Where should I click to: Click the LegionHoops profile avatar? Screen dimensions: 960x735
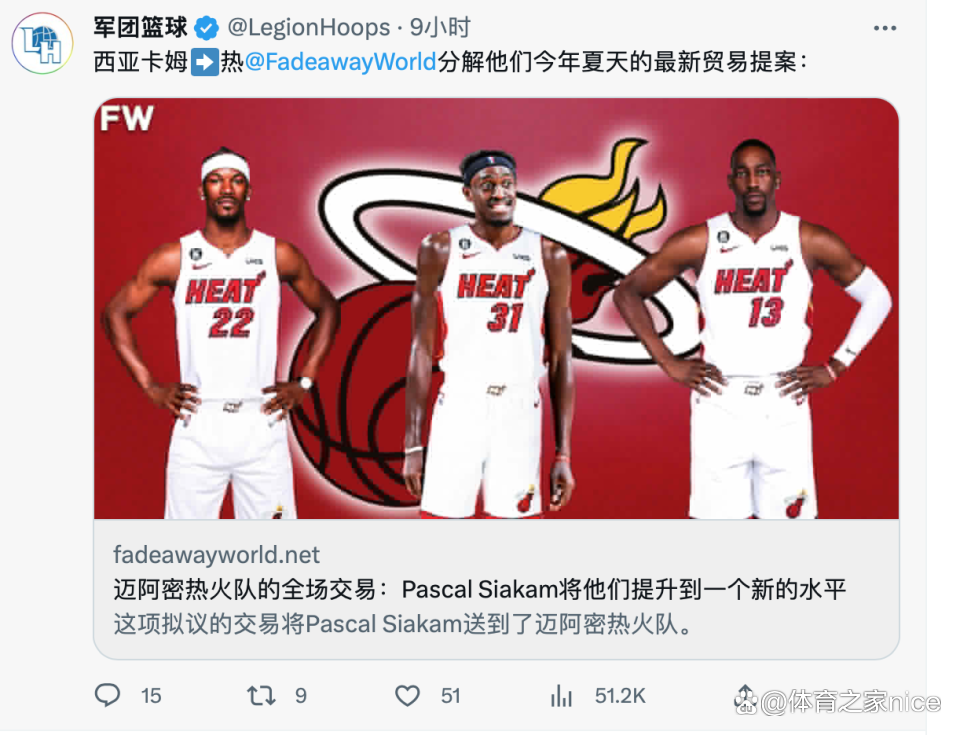pos(43,44)
